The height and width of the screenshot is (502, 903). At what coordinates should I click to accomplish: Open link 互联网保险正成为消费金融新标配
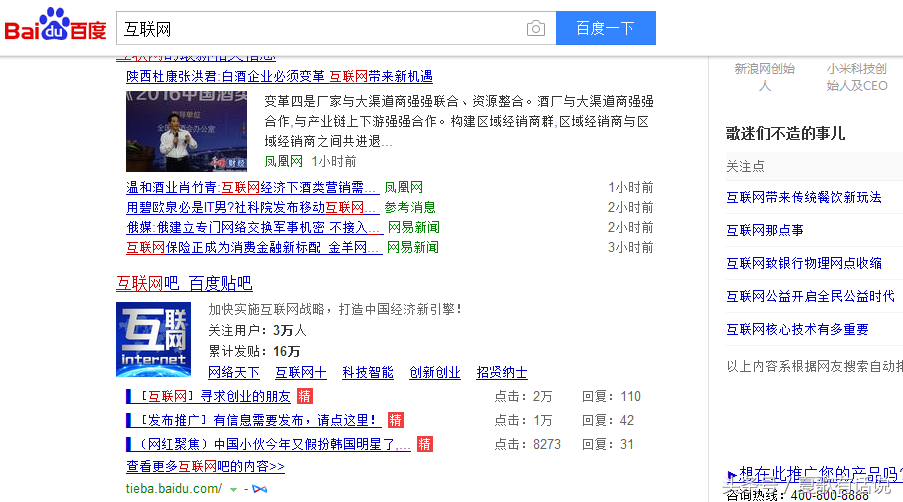(x=254, y=248)
